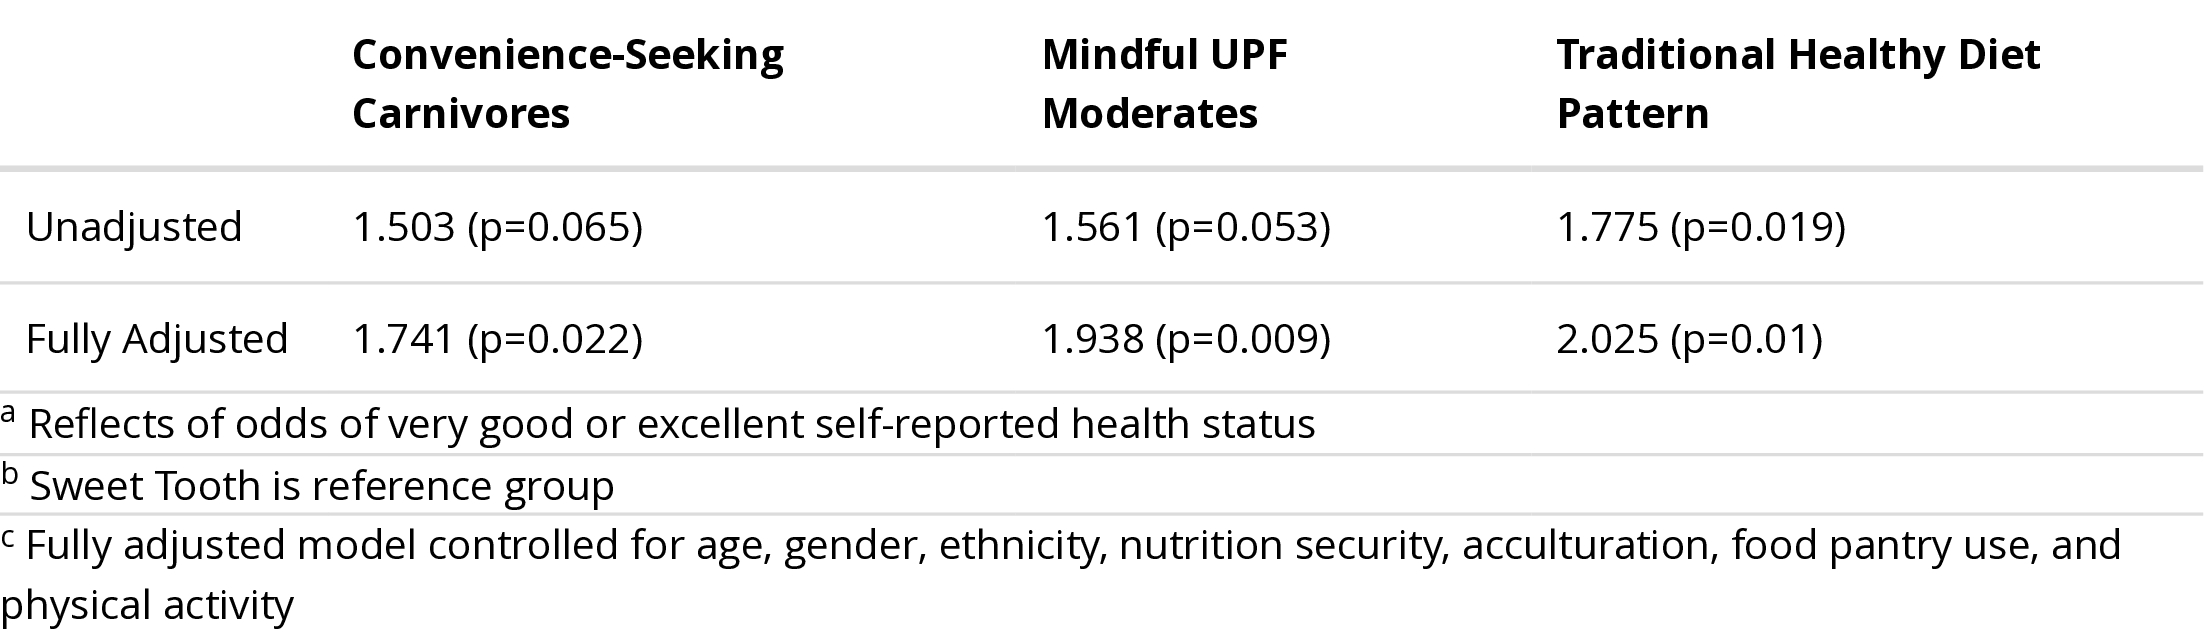
Task: Click the empty top-left header cell
Action: click(x=170, y=84)
